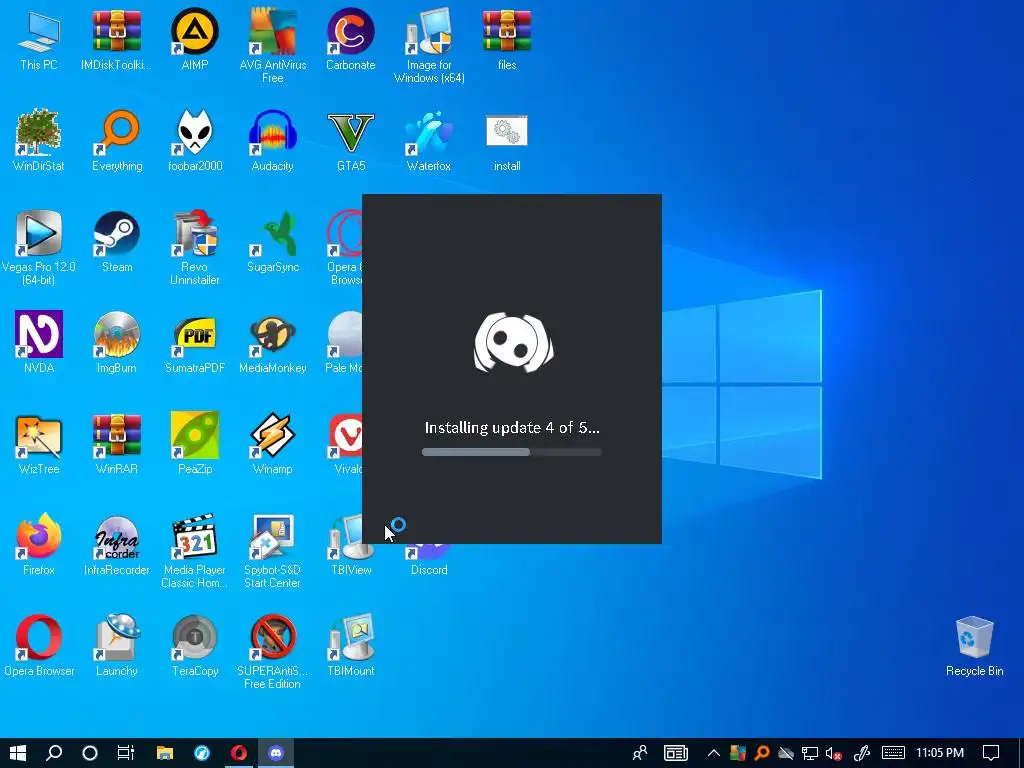Select the ImgBurn disc icon
The height and width of the screenshot is (768, 1024).
116,334
